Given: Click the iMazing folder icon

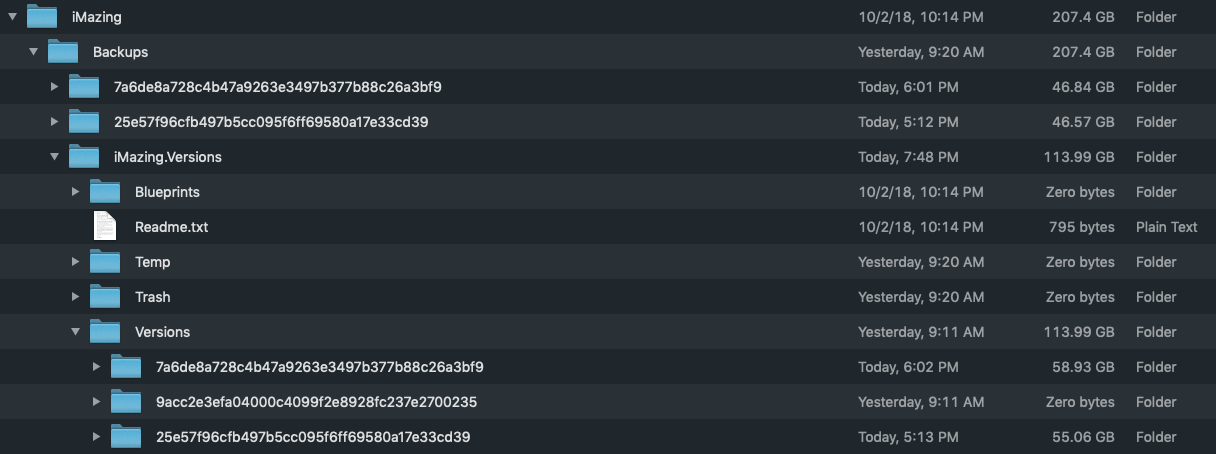Looking at the screenshot, I should (42, 16).
